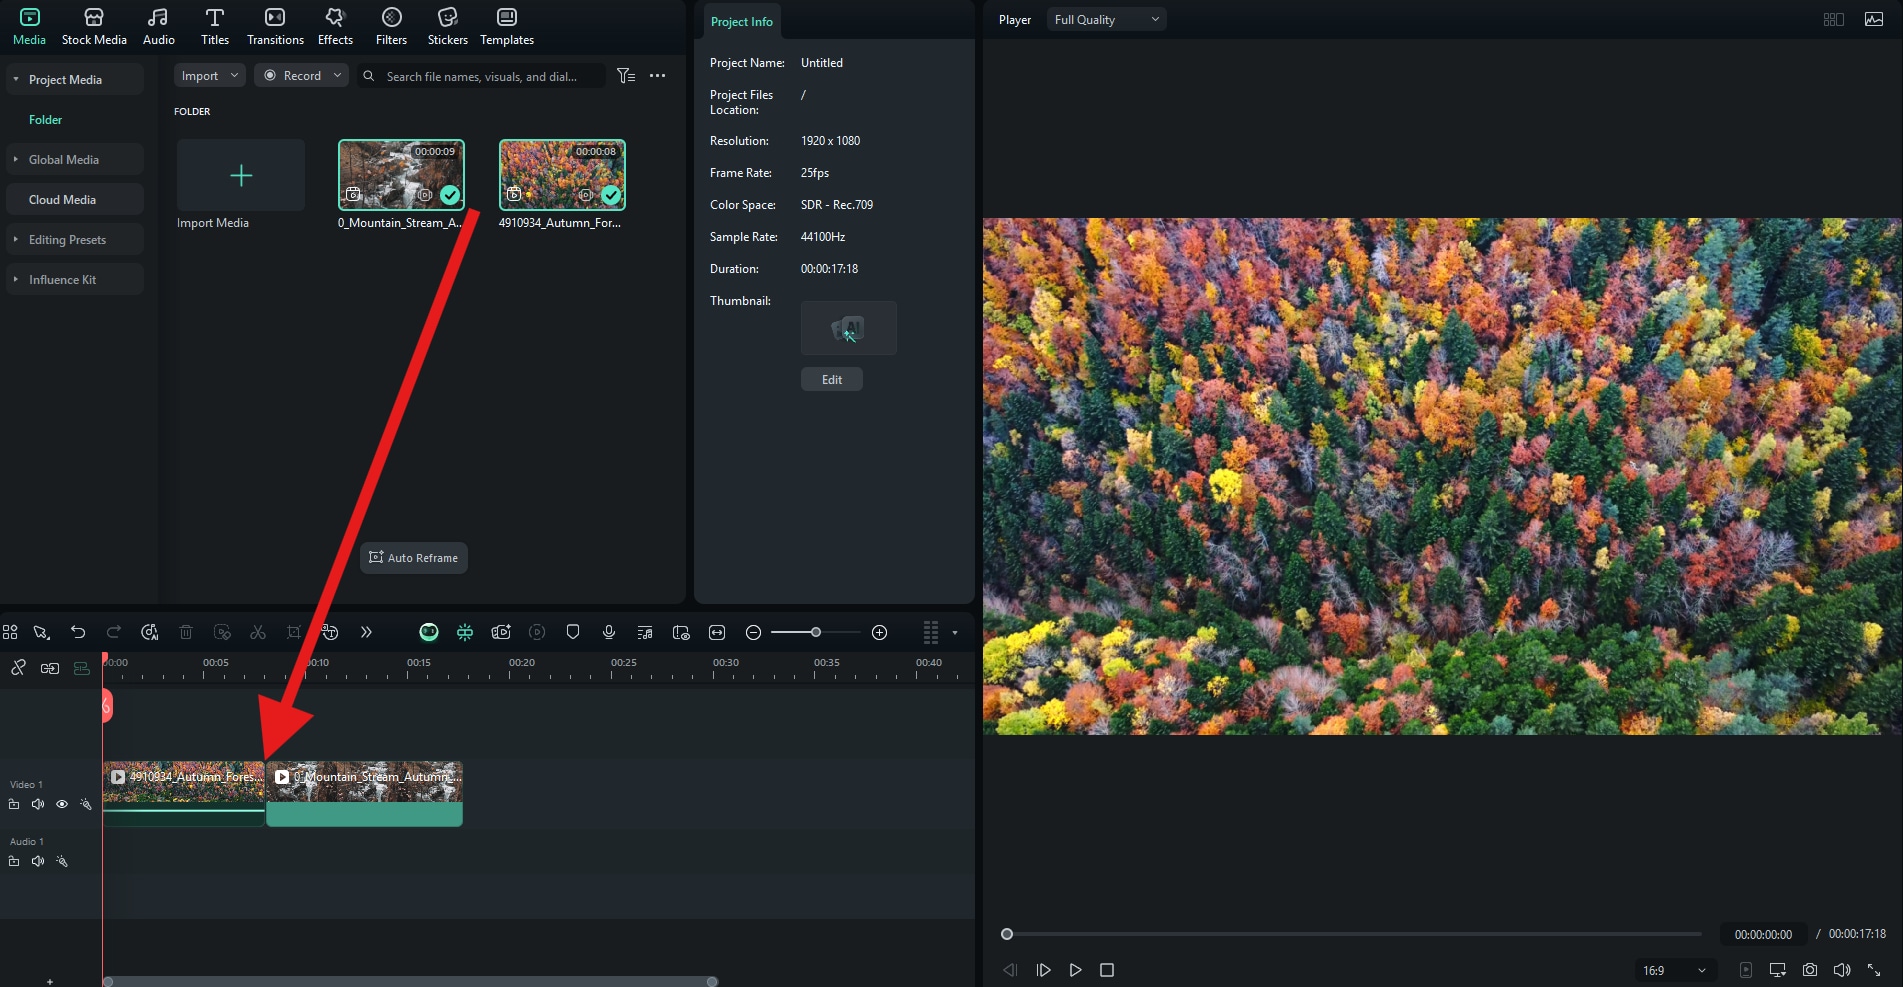The image size is (1903, 987).
Task: Click the green smart snapping icon
Action: tap(465, 632)
